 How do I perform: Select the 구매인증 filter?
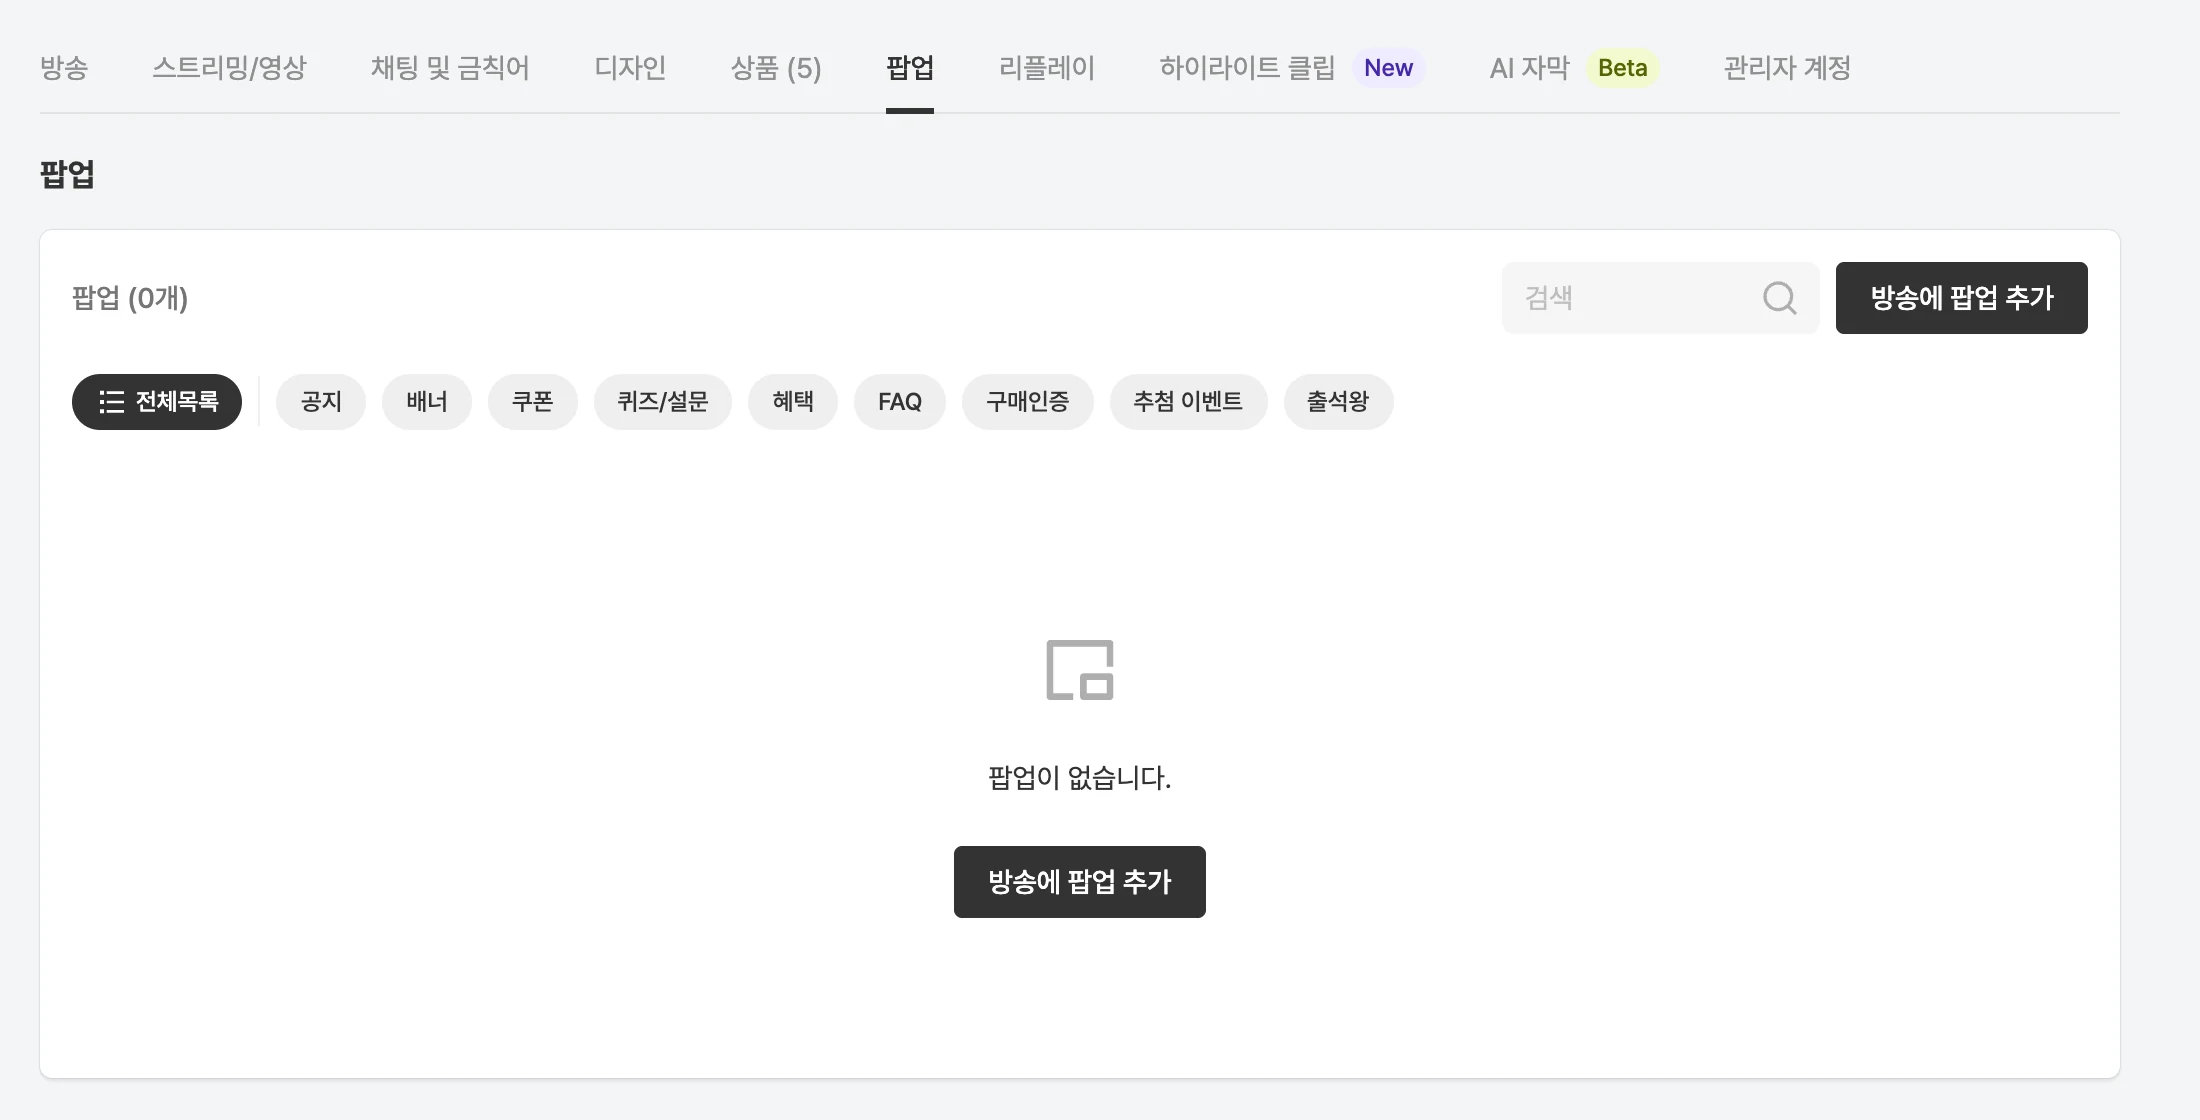(x=1028, y=402)
